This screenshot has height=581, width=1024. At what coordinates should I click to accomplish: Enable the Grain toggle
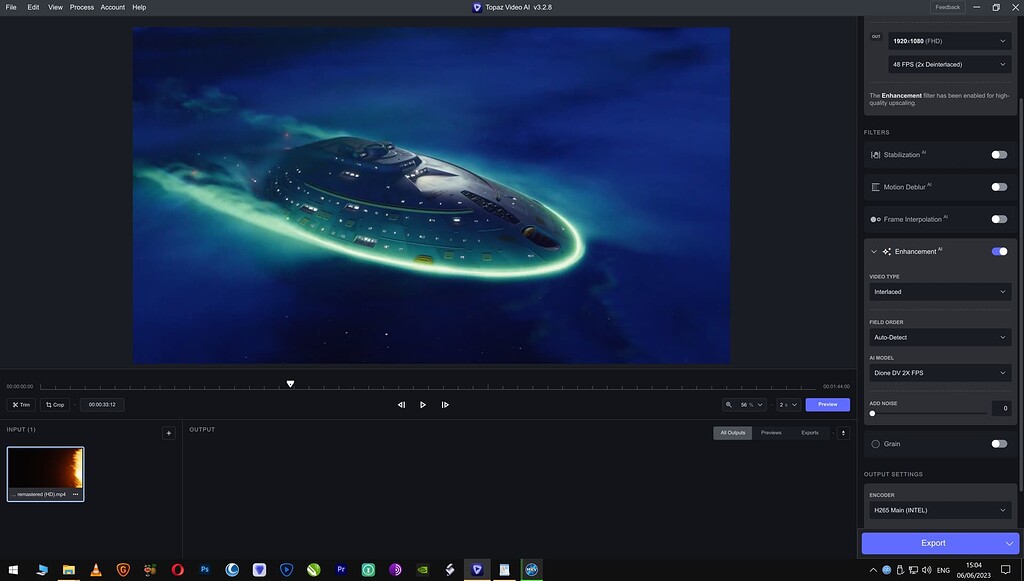pos(999,444)
